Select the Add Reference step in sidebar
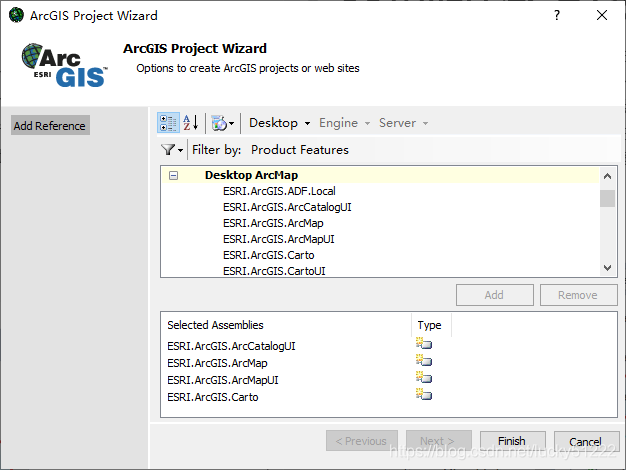This screenshot has width=626, height=470. 50,125
